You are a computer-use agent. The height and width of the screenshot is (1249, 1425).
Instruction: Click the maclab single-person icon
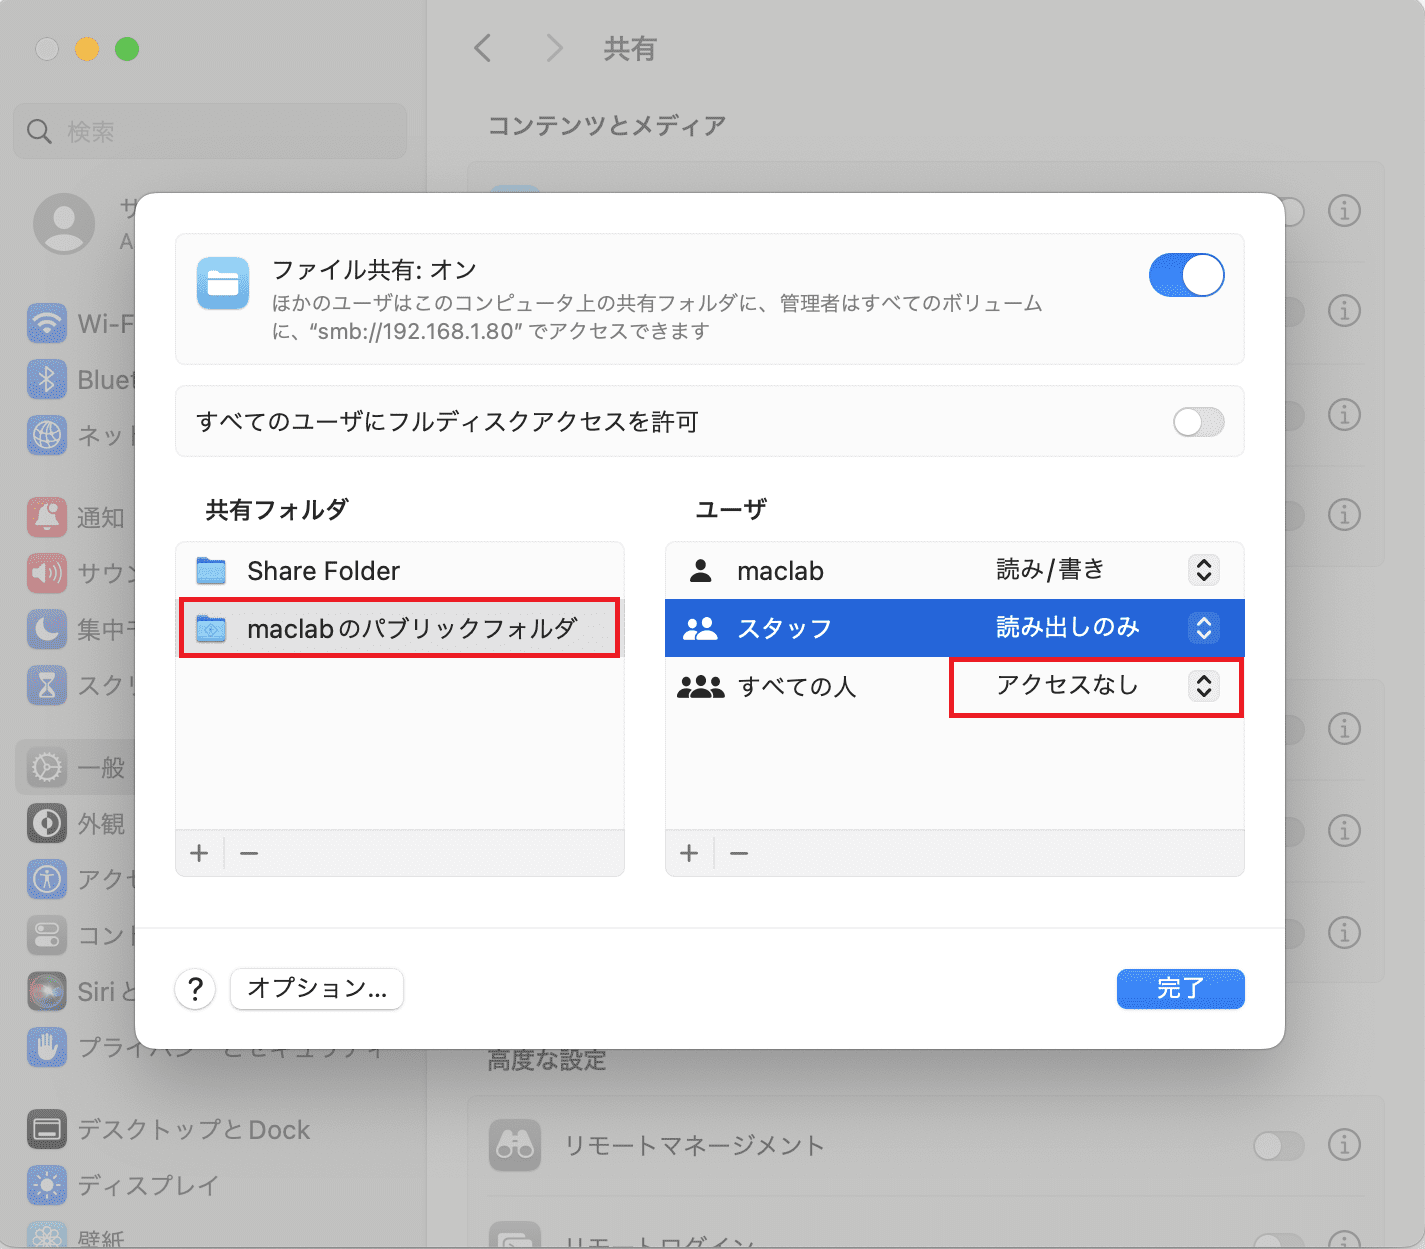point(701,571)
